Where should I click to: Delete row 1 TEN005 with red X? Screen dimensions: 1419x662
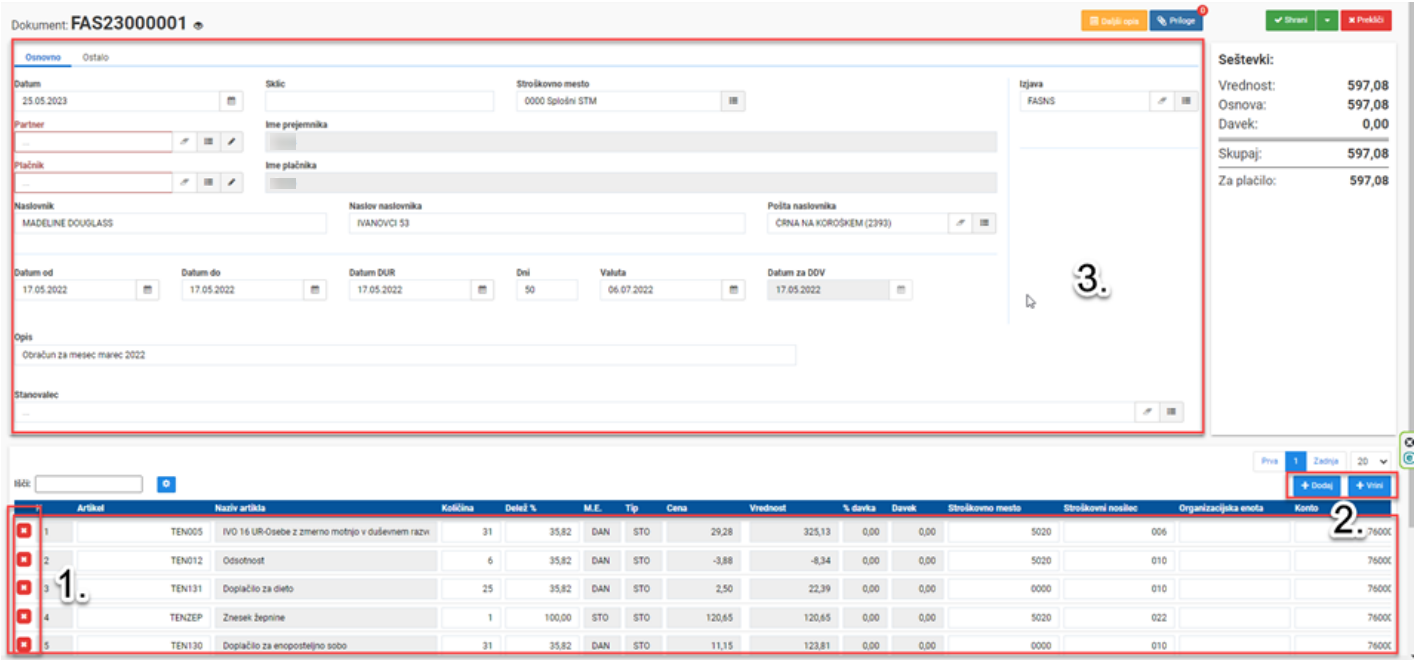(25, 532)
